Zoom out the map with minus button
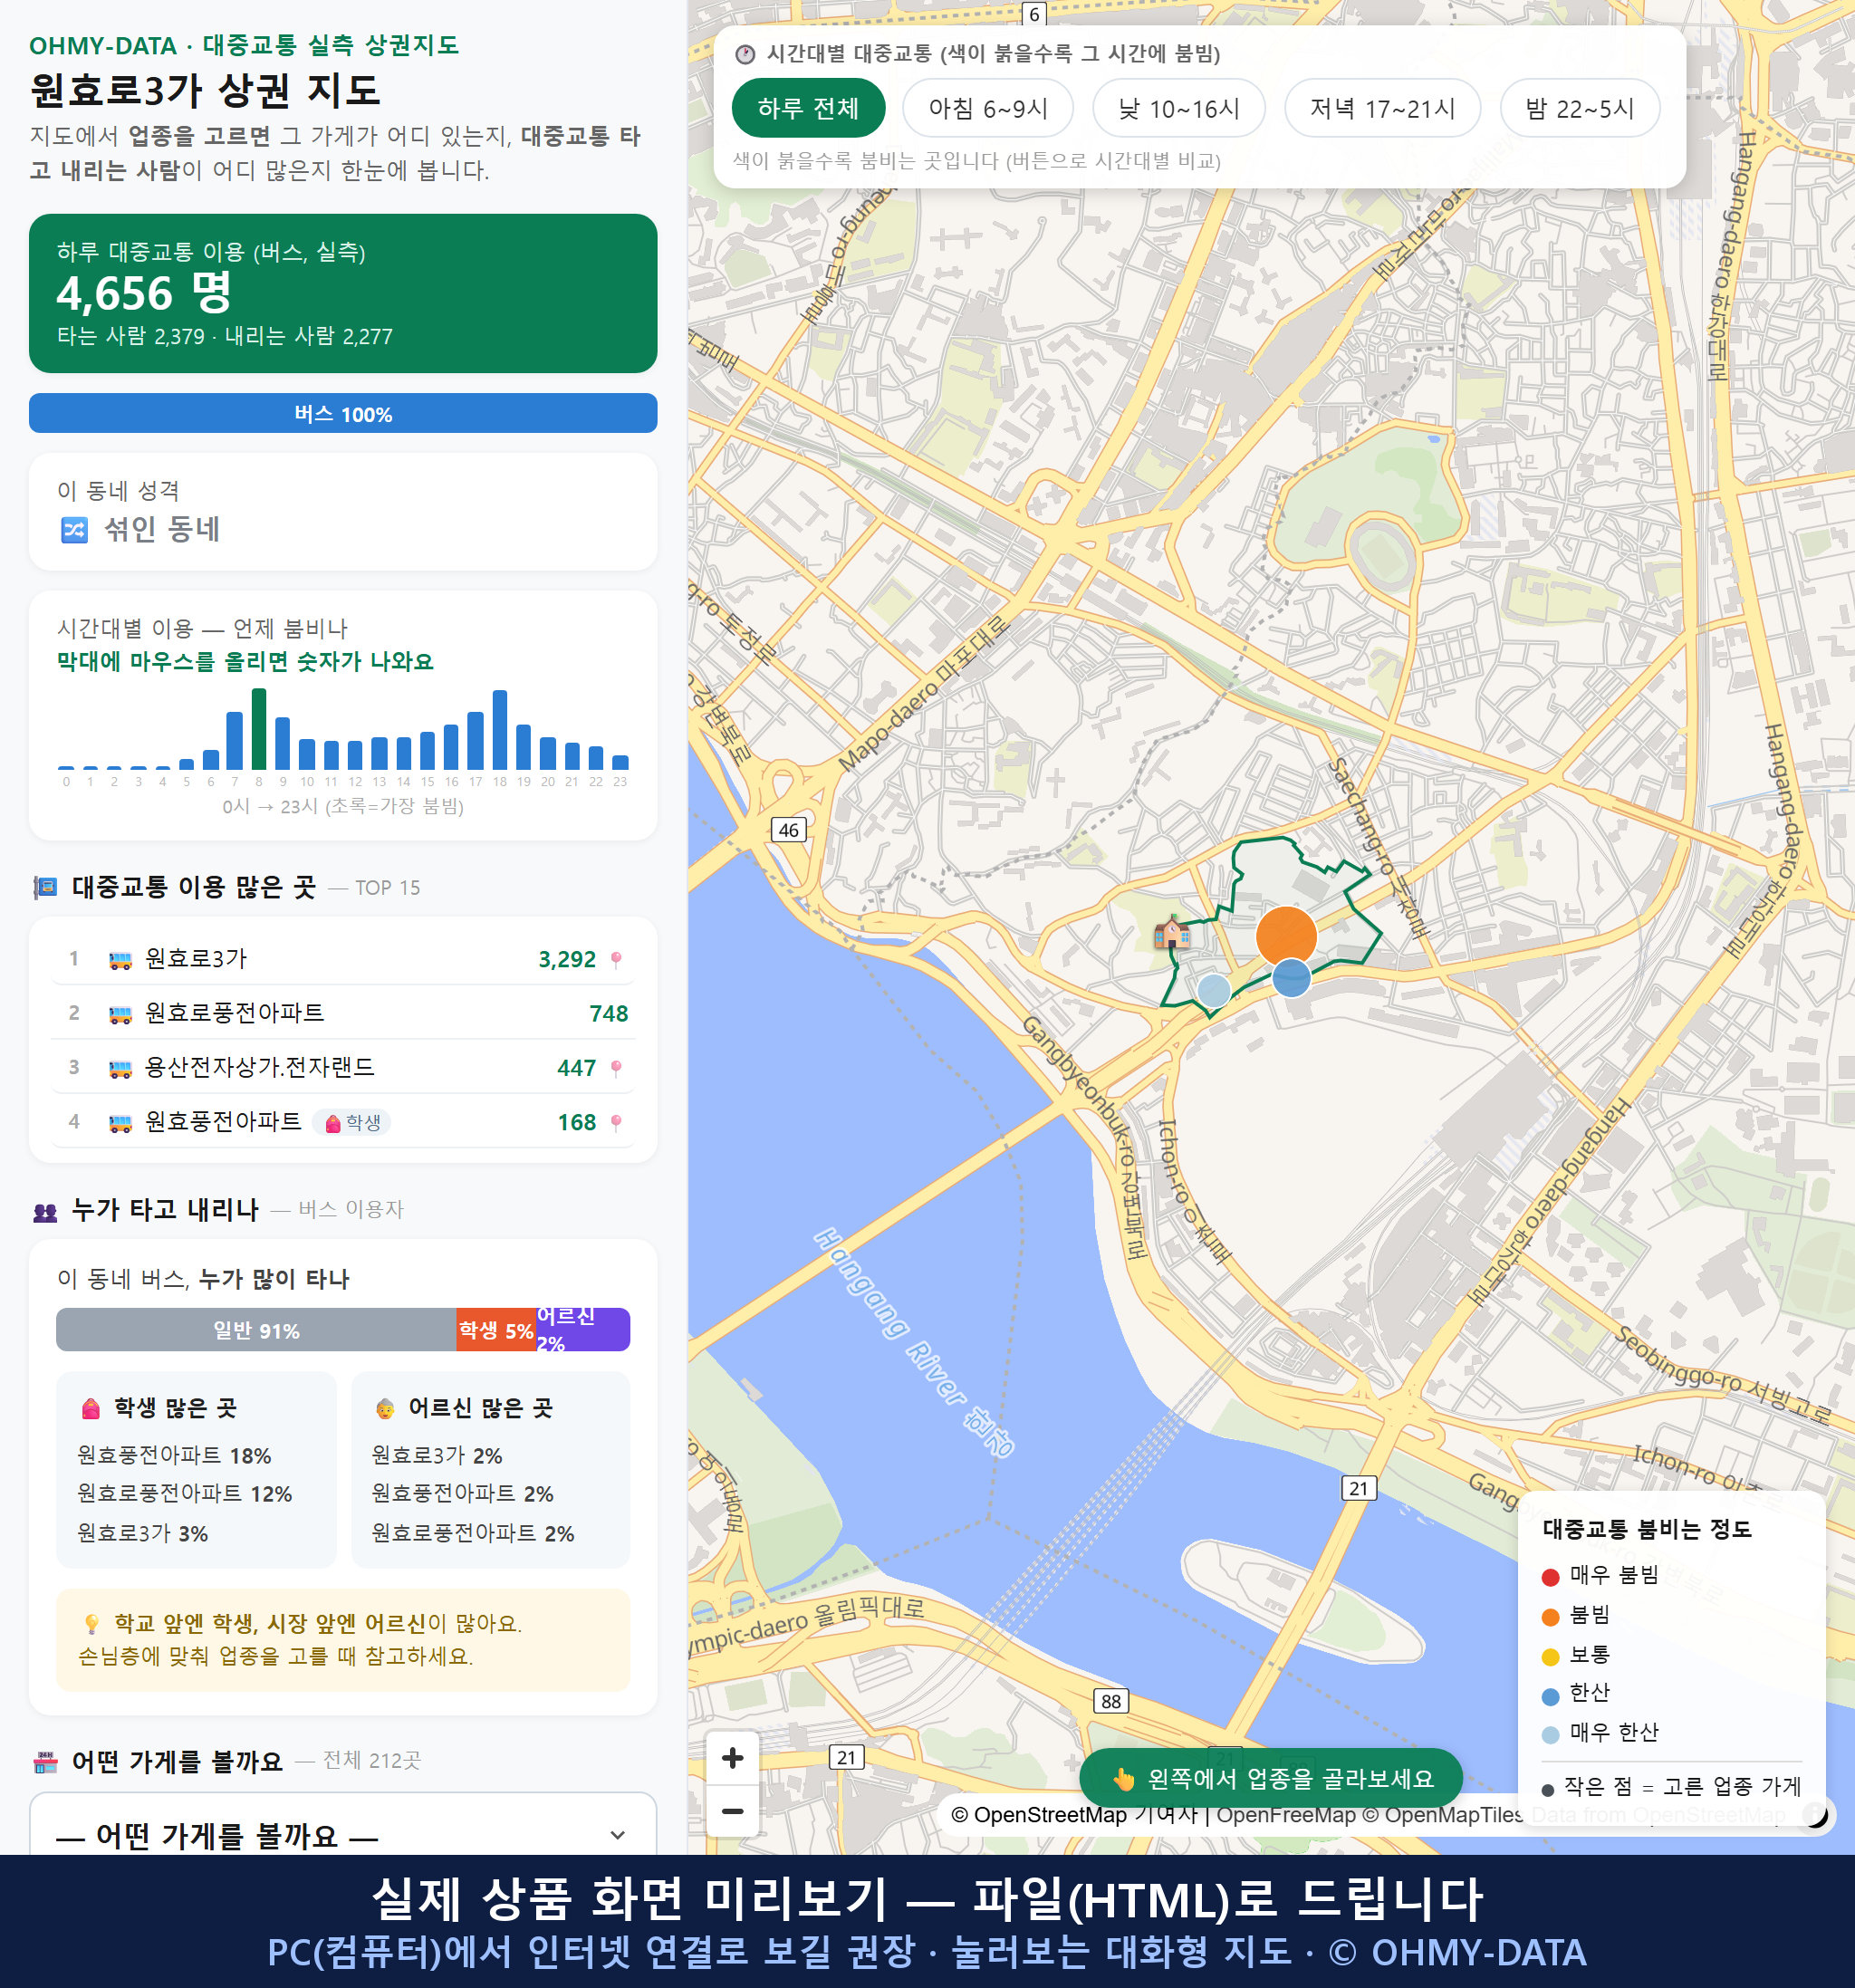The image size is (1855, 1988). point(733,1811)
